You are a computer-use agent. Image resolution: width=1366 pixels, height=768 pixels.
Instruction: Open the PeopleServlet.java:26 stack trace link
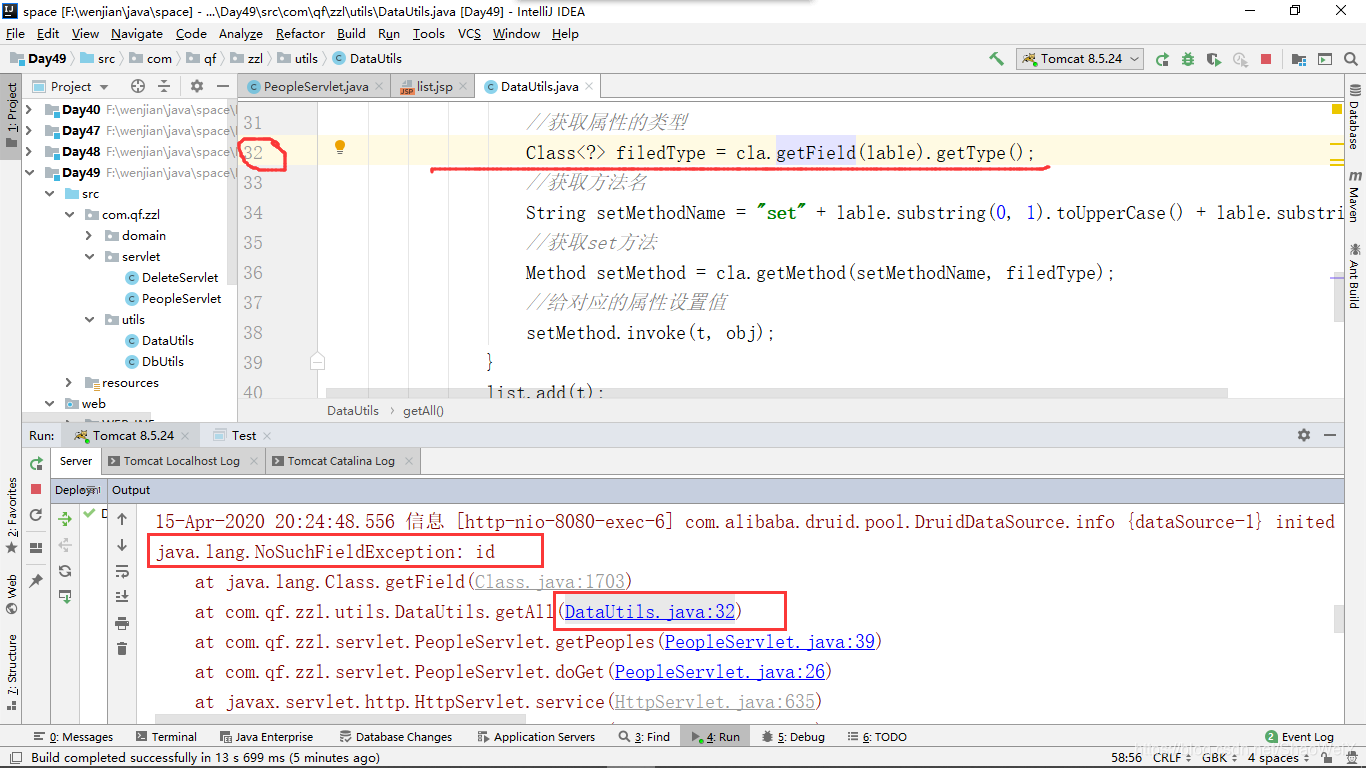[719, 672]
